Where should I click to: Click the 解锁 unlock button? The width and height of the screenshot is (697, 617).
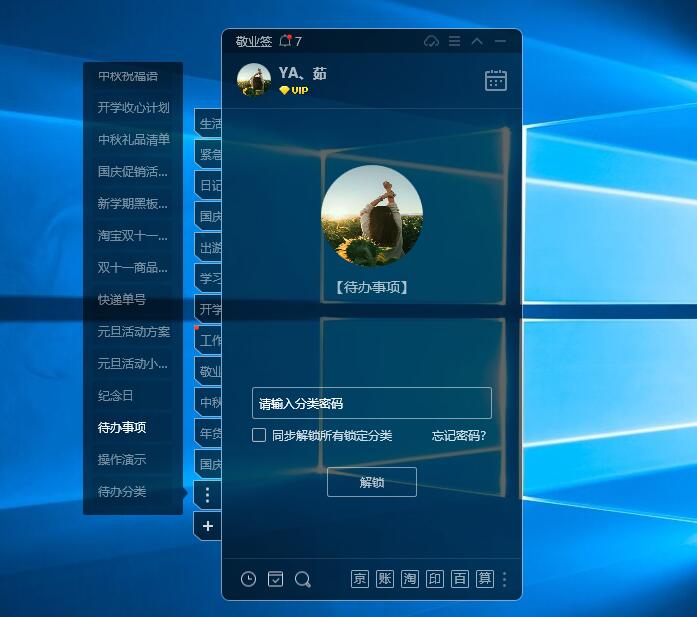372,482
